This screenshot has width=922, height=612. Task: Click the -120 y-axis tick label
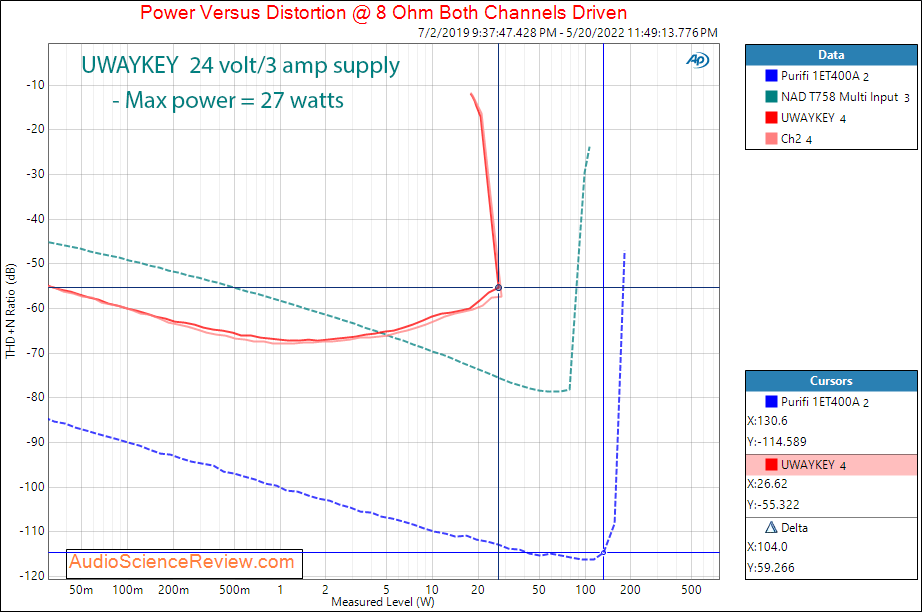pyautogui.click(x=32, y=576)
